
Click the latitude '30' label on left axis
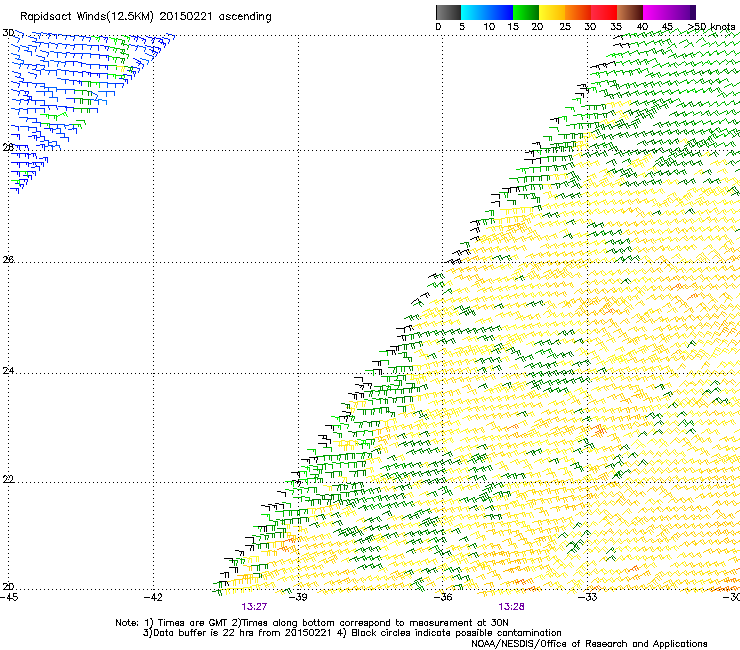coord(8,33)
